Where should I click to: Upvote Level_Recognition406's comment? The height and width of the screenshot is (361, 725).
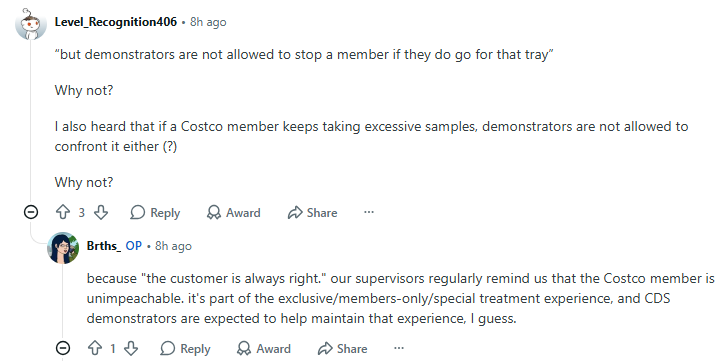[x=63, y=213]
